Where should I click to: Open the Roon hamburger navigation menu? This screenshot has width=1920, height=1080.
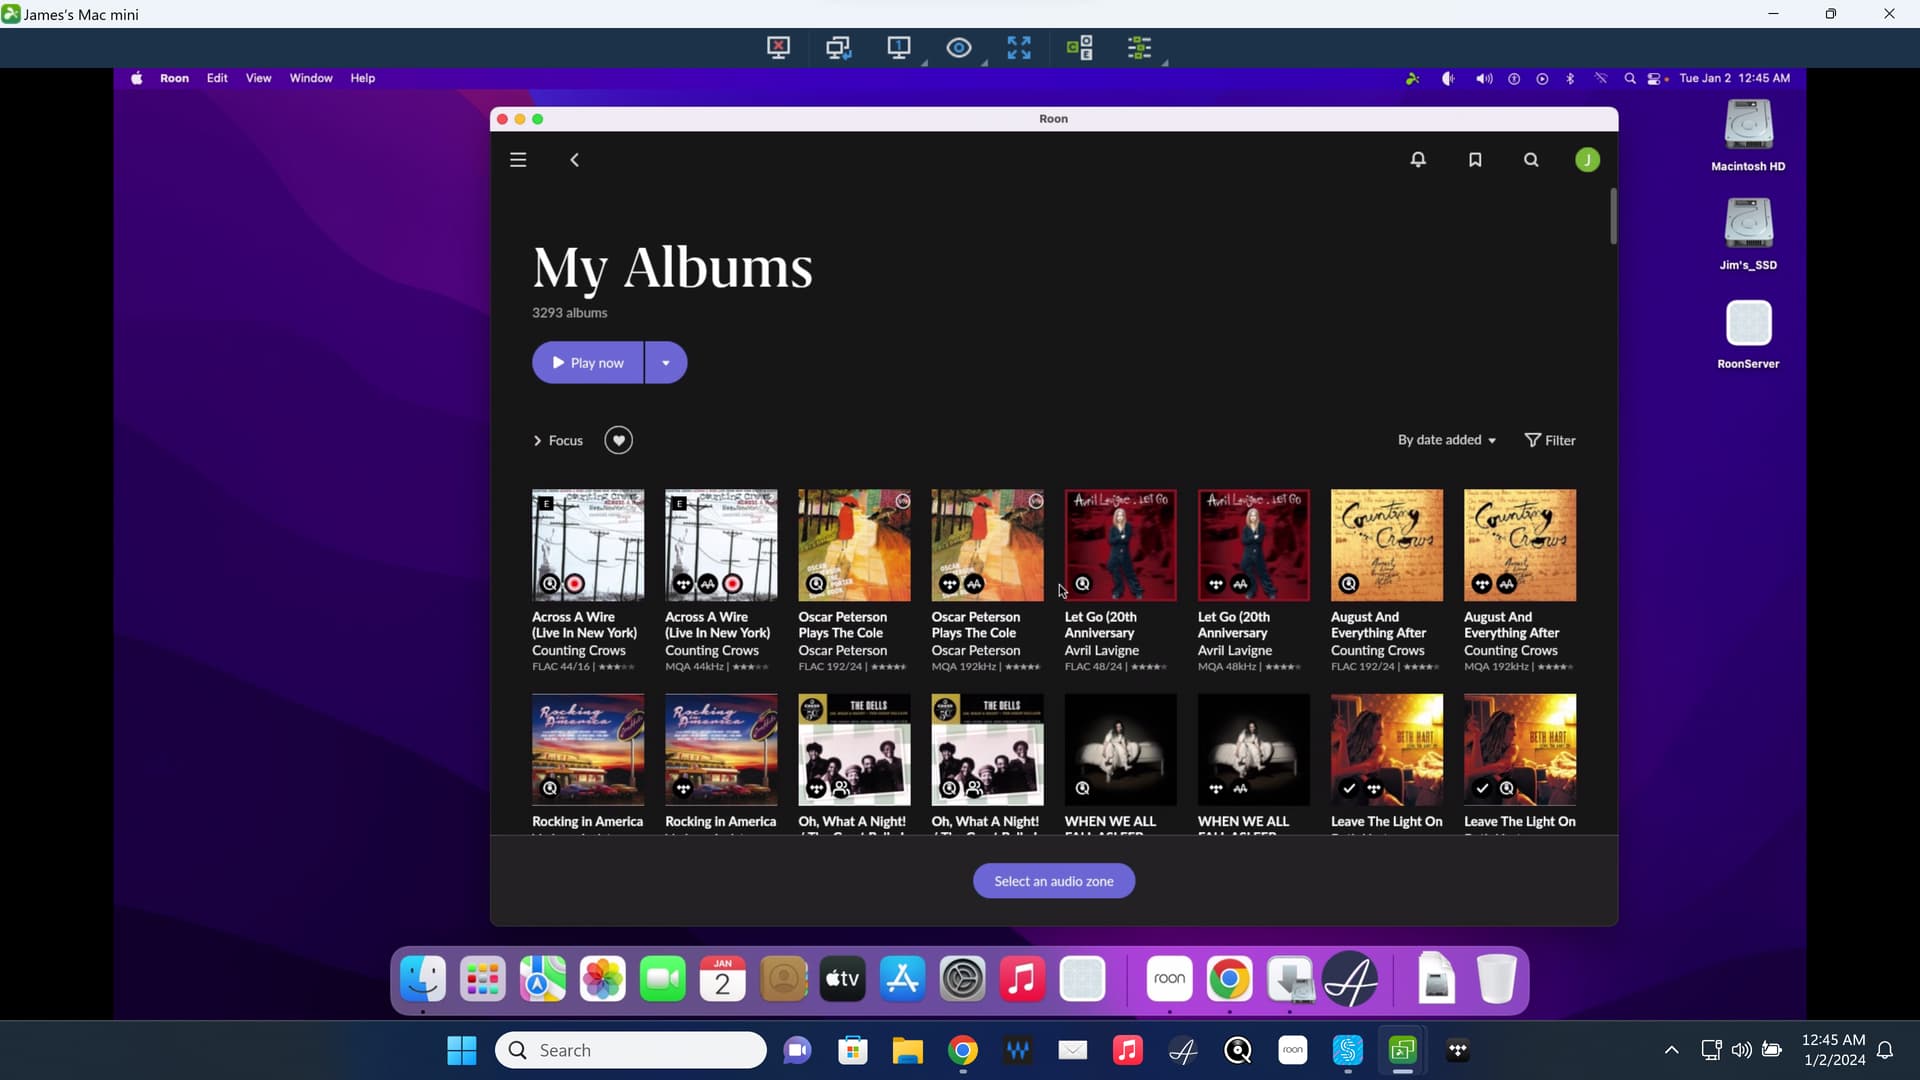518,160
